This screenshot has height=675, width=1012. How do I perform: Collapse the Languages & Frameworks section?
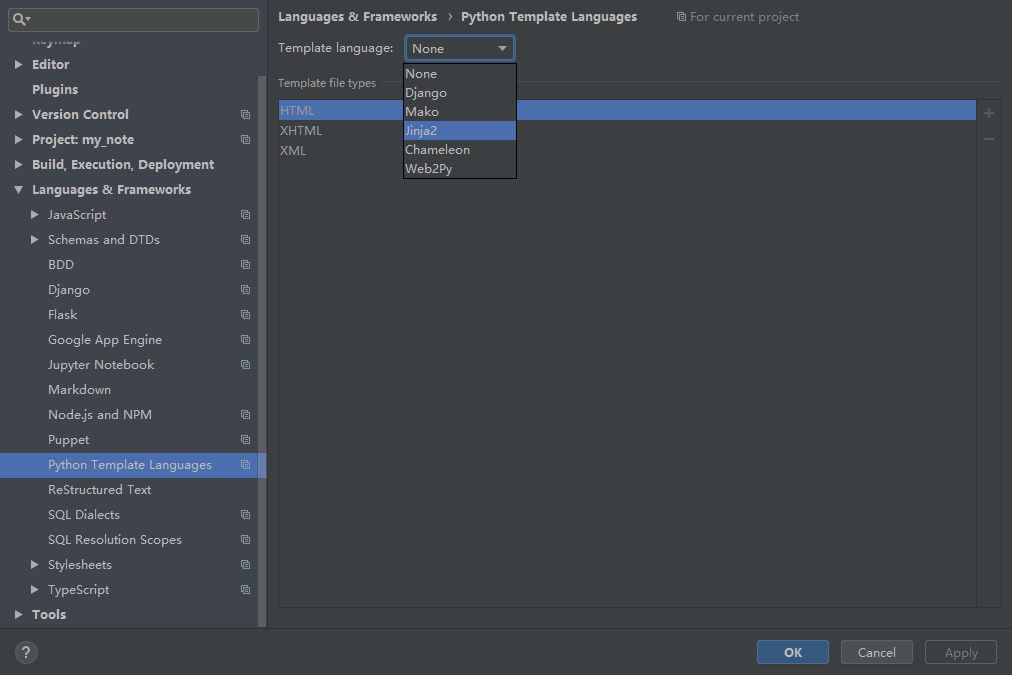tap(19, 190)
